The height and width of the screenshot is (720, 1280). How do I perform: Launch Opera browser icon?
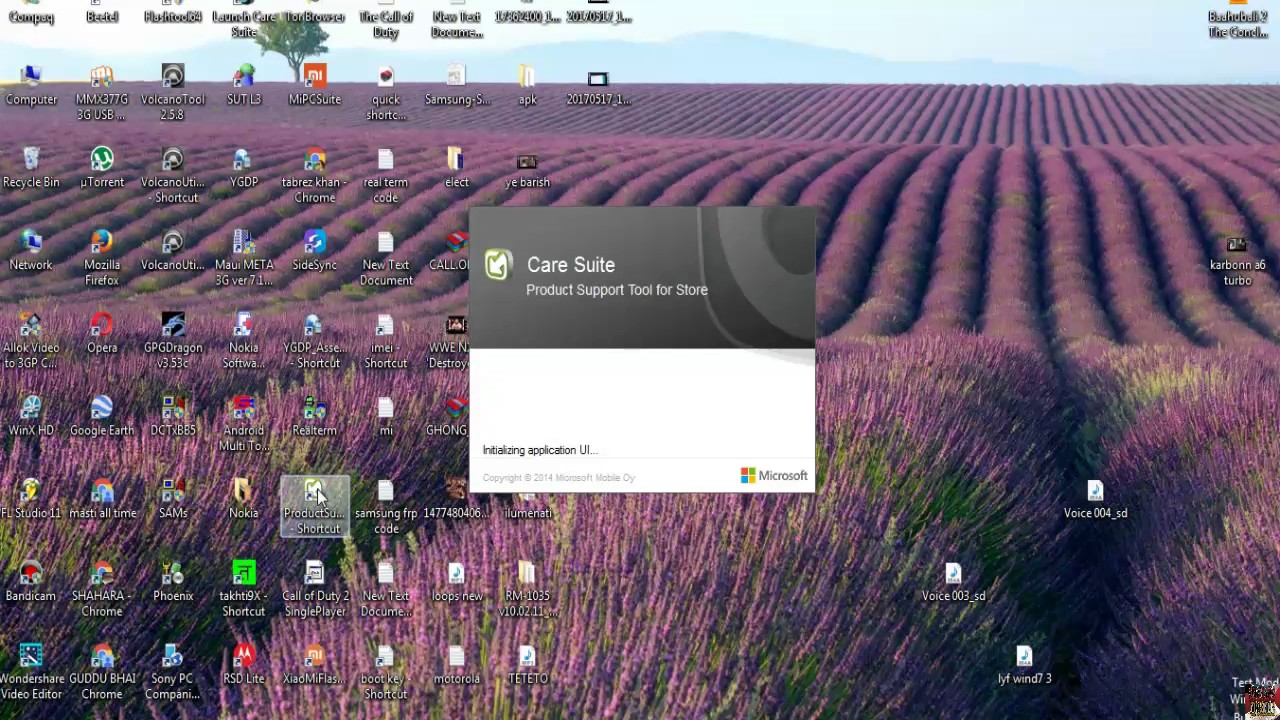click(x=102, y=335)
